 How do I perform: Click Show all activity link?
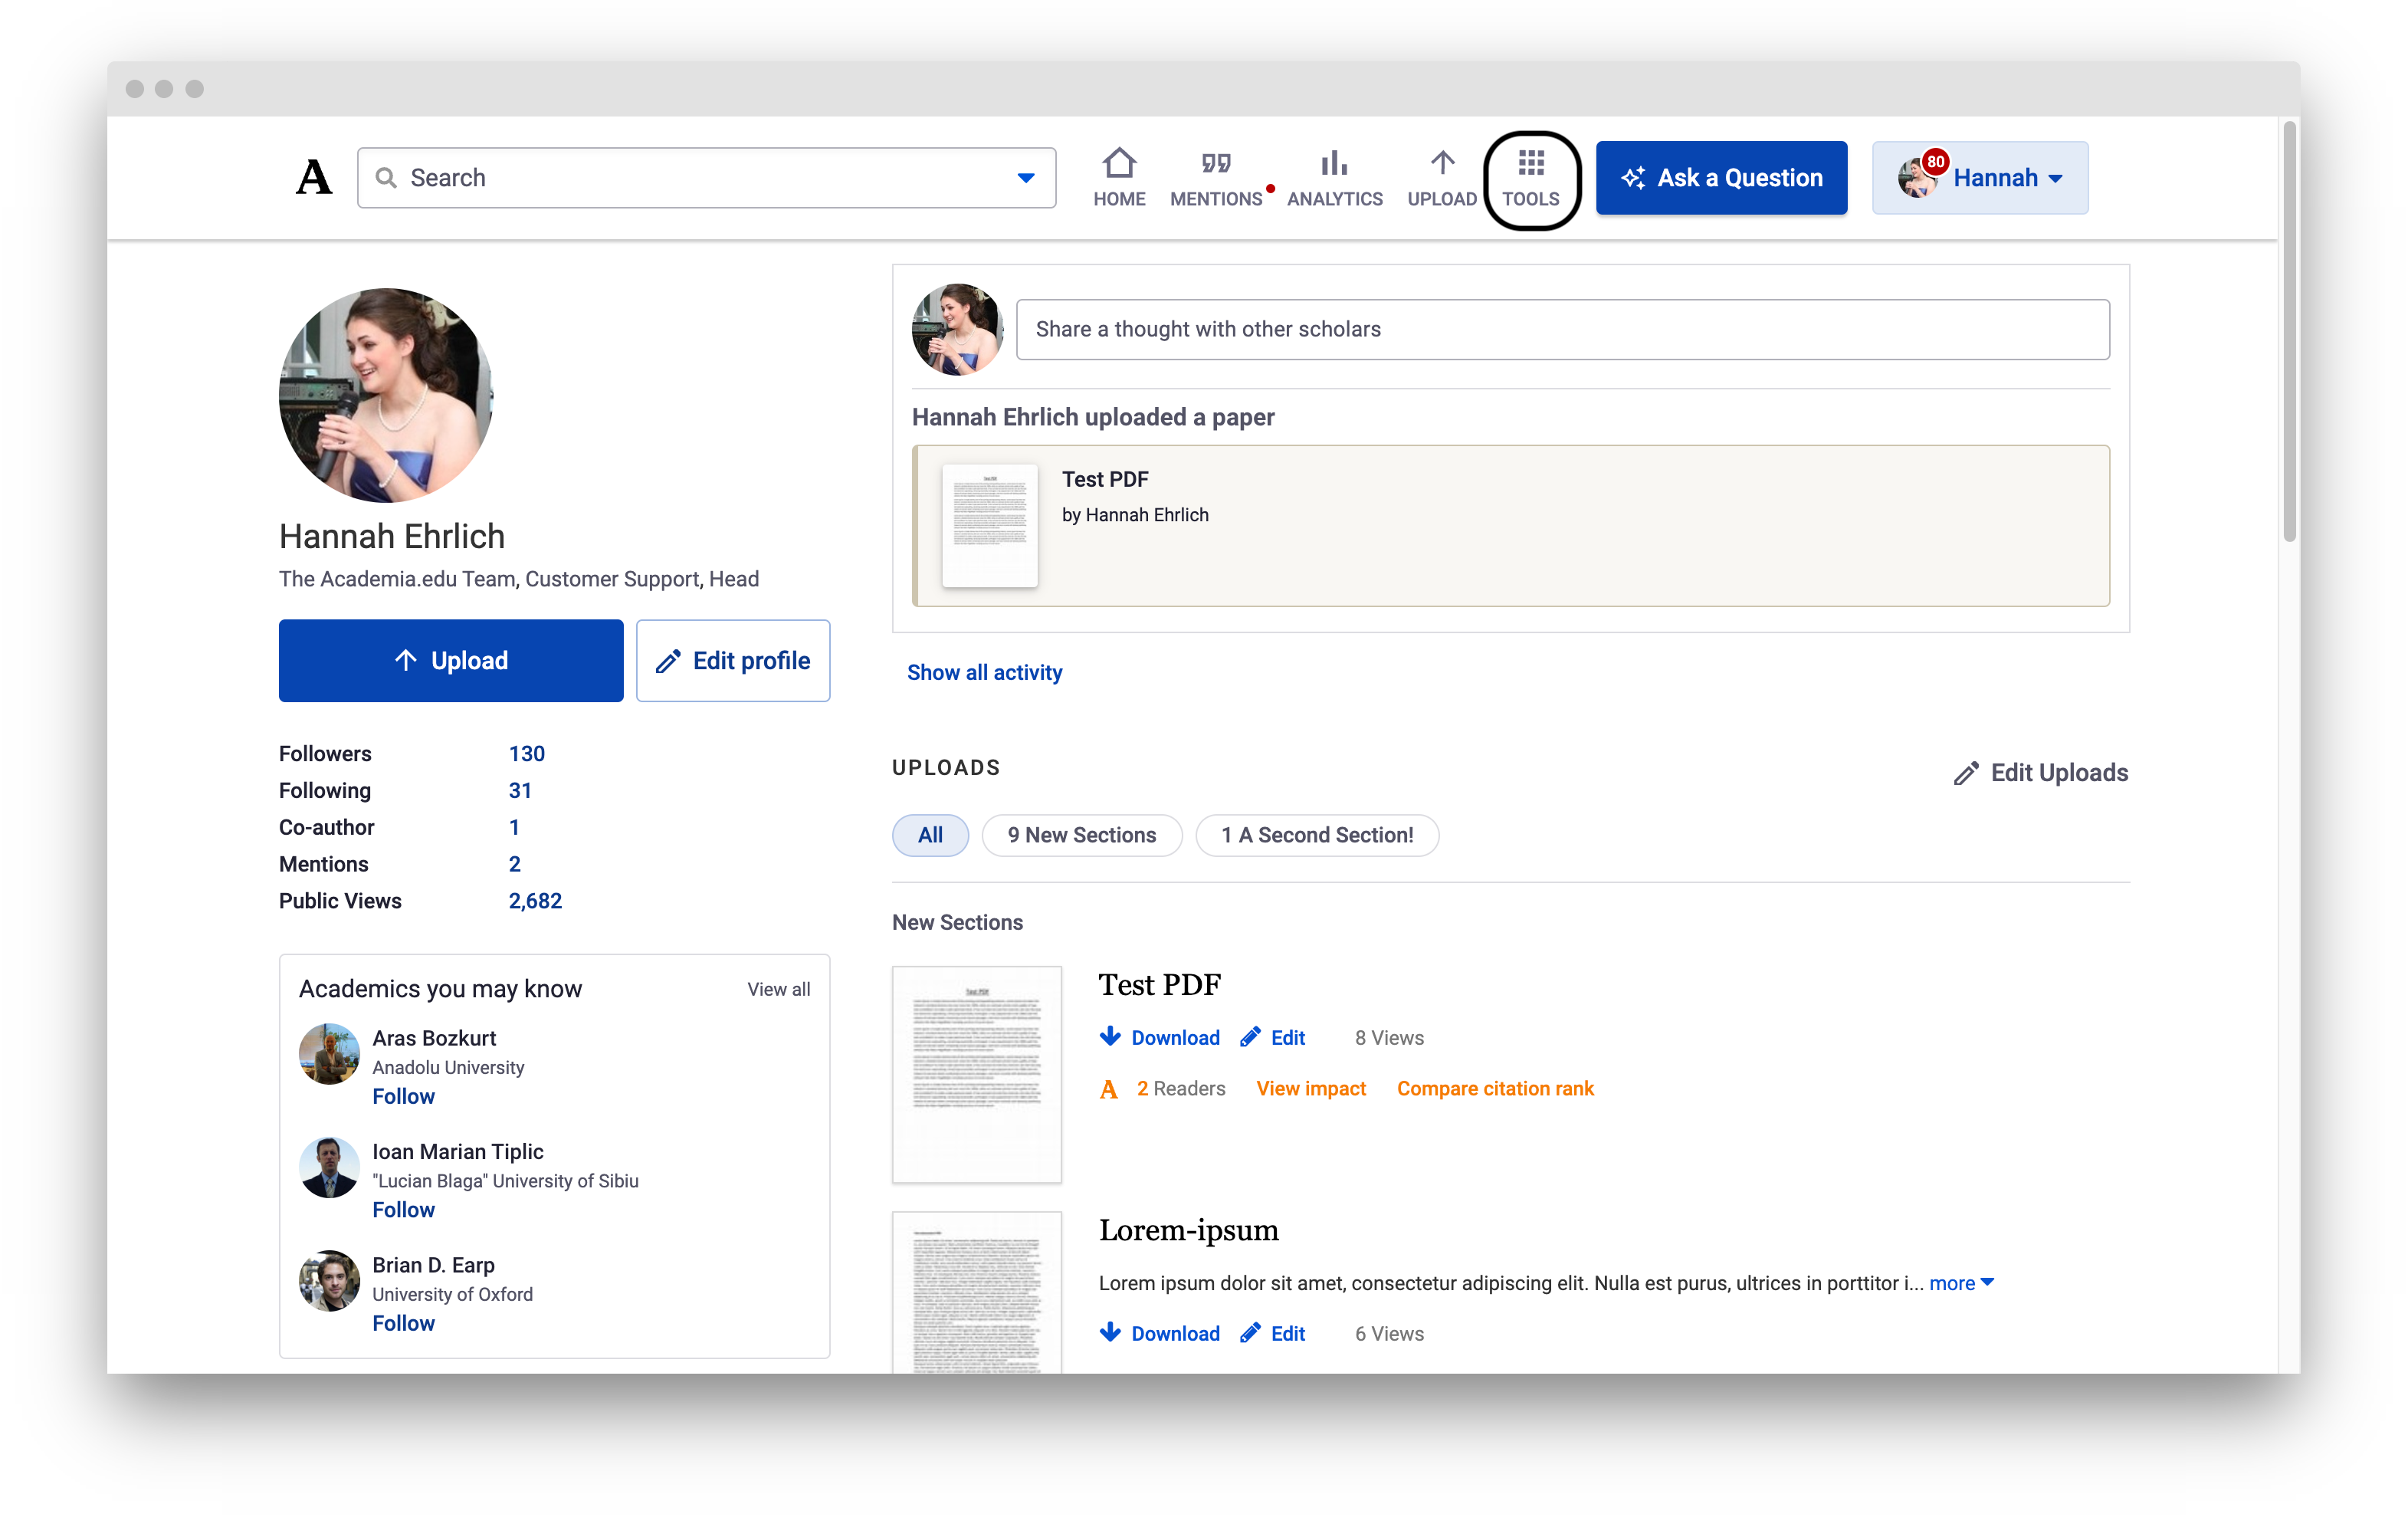[984, 673]
